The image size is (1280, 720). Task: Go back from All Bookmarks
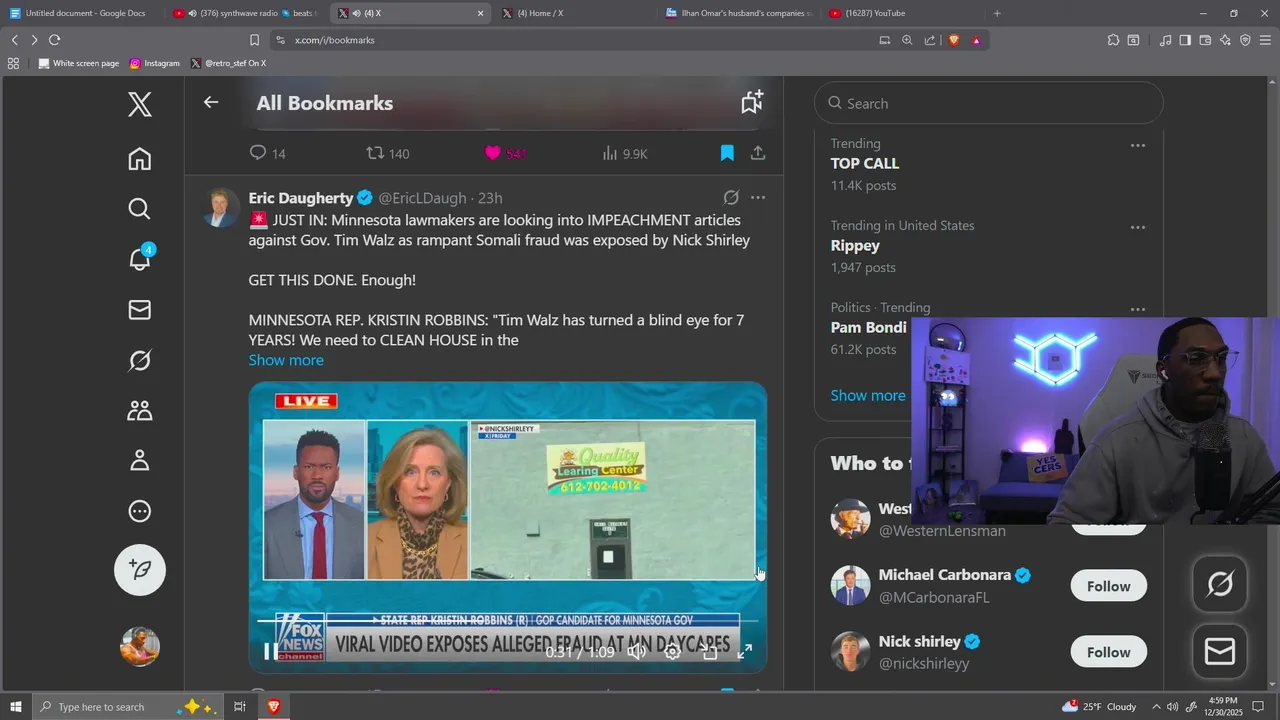pyautogui.click(x=210, y=102)
